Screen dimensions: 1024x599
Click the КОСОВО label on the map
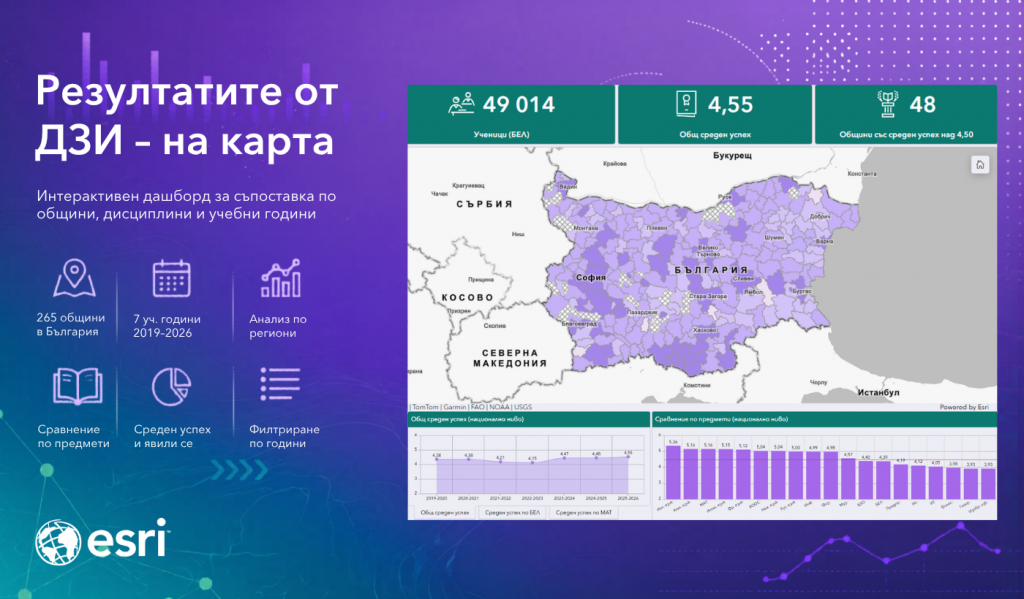467,298
